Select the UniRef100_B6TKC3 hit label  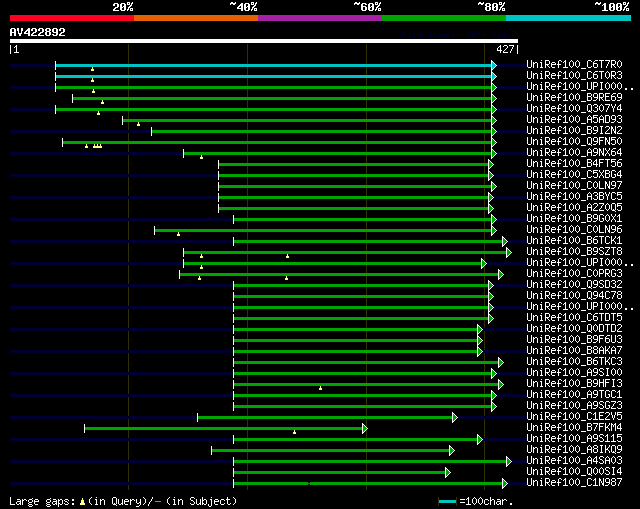click(574, 362)
